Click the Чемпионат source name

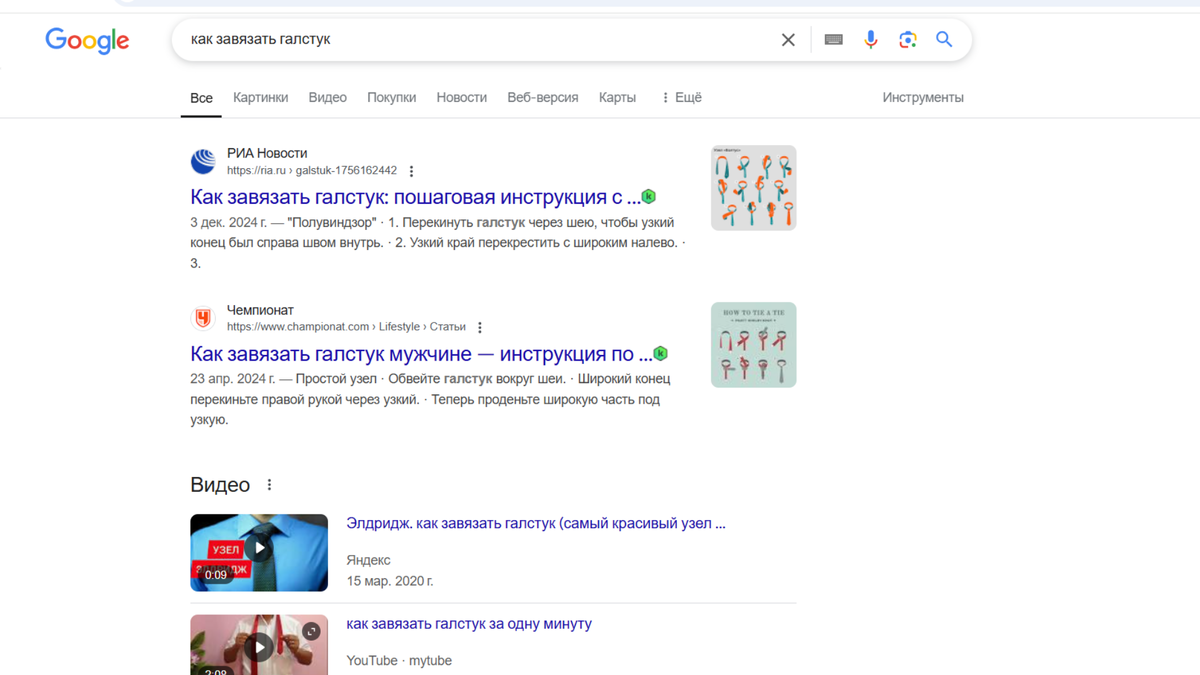point(260,310)
